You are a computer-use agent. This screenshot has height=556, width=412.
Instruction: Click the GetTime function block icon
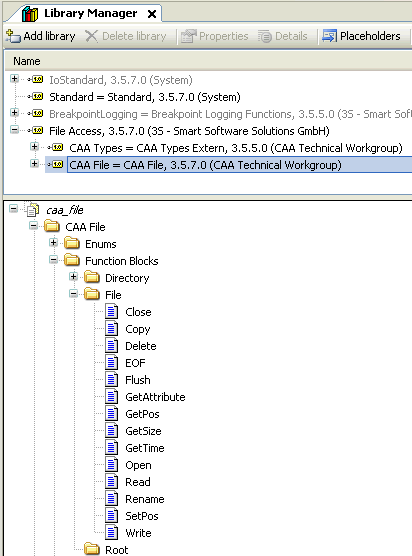[112, 448]
